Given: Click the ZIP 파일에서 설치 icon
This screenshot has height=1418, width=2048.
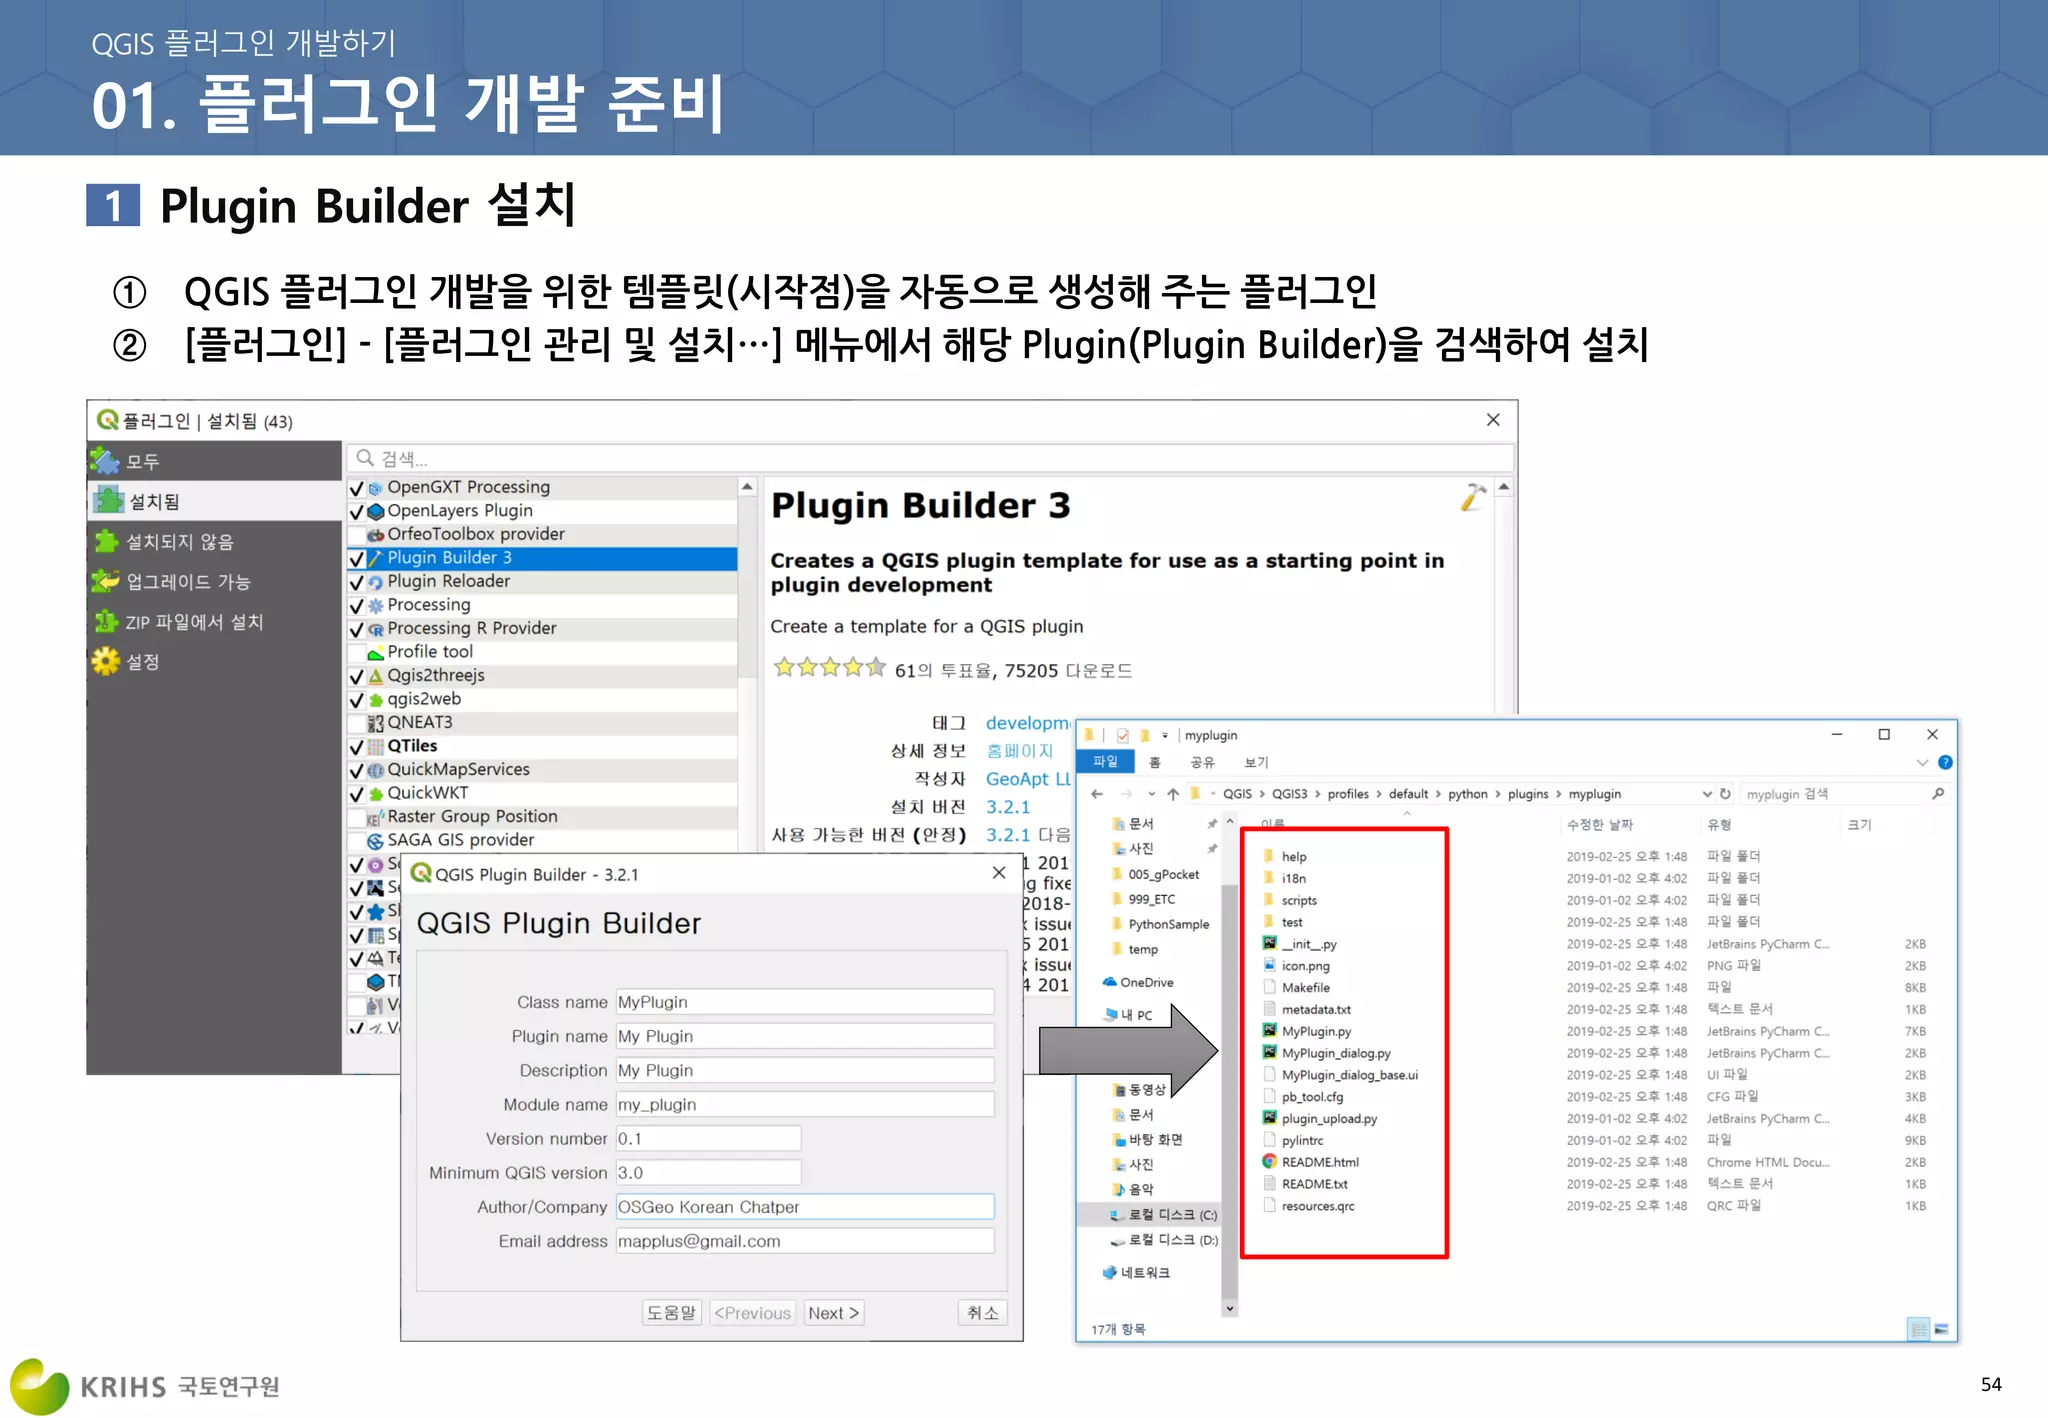Looking at the screenshot, I should [x=106, y=621].
